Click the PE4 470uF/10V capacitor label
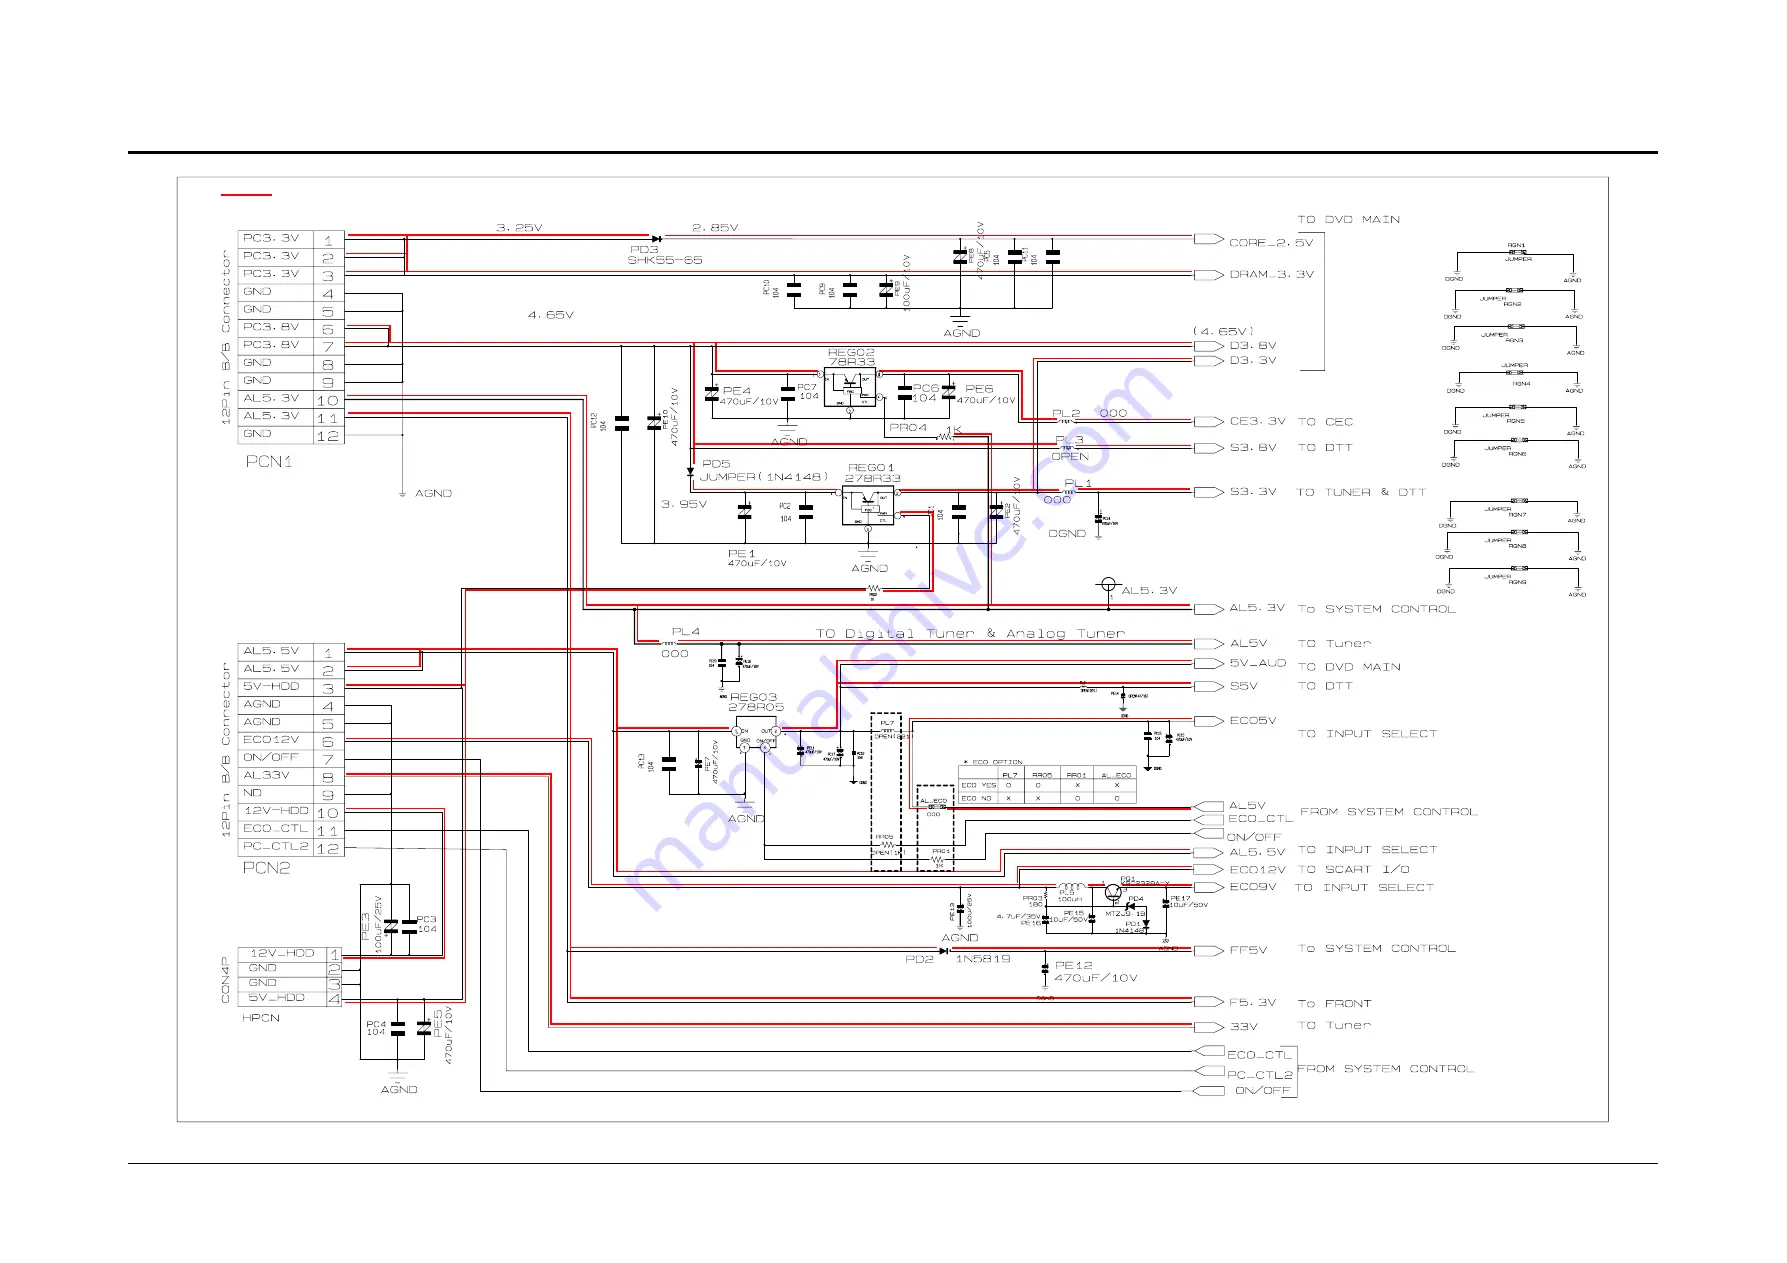The height and width of the screenshot is (1263, 1787). click(x=749, y=396)
